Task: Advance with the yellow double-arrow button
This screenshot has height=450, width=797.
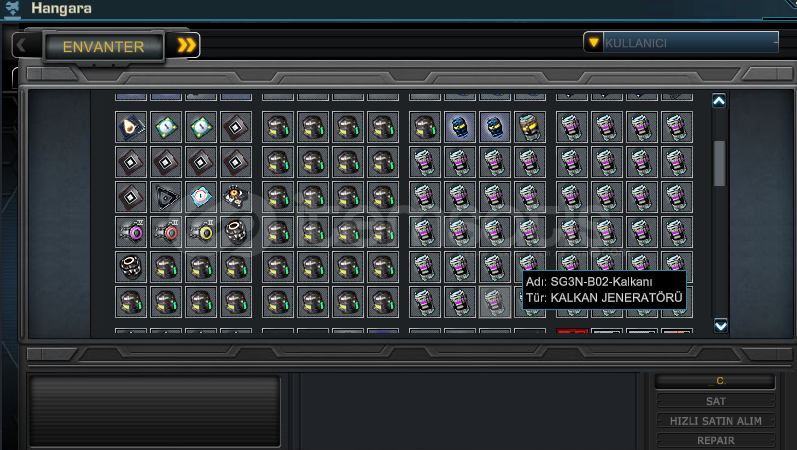Action: coord(186,46)
